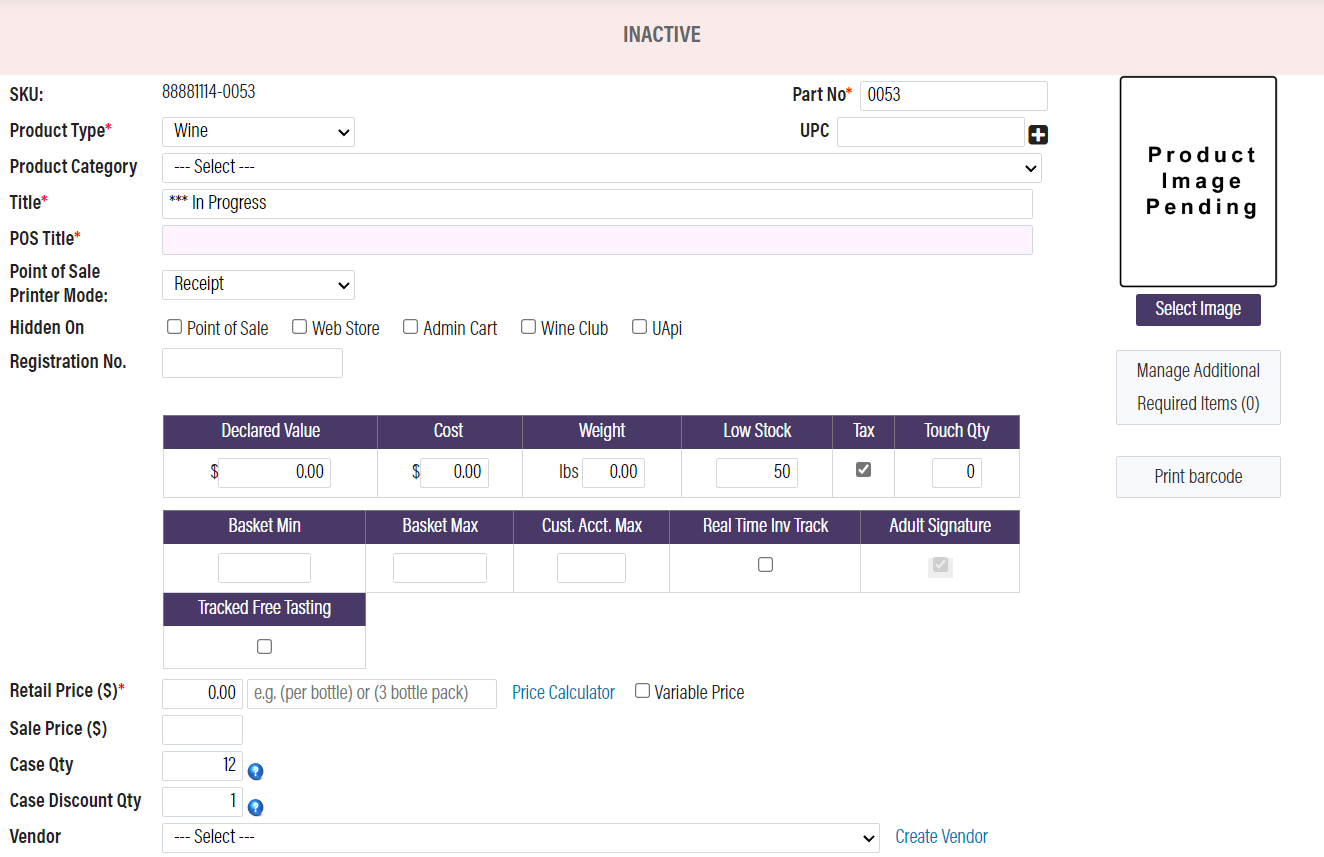This screenshot has height=857, width=1324.
Task: Click the Create Vendor link
Action: 941,836
